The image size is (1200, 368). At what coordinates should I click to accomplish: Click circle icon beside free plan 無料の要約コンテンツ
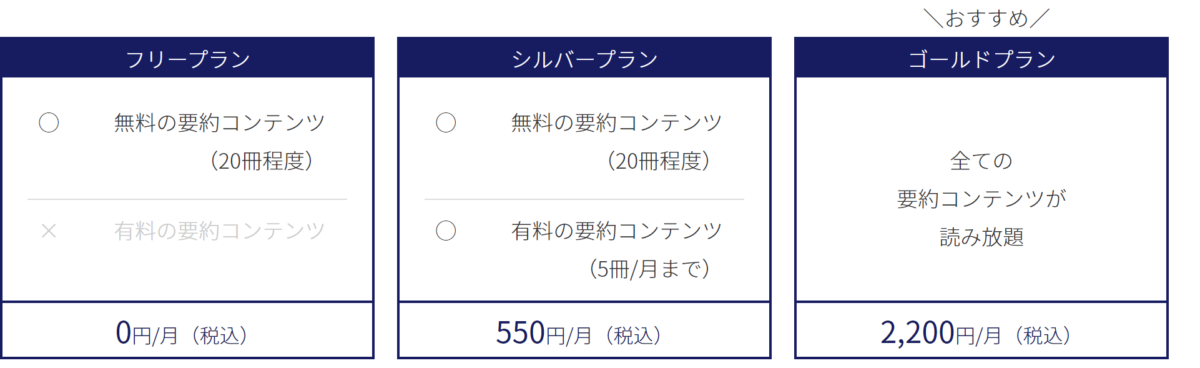point(48,123)
